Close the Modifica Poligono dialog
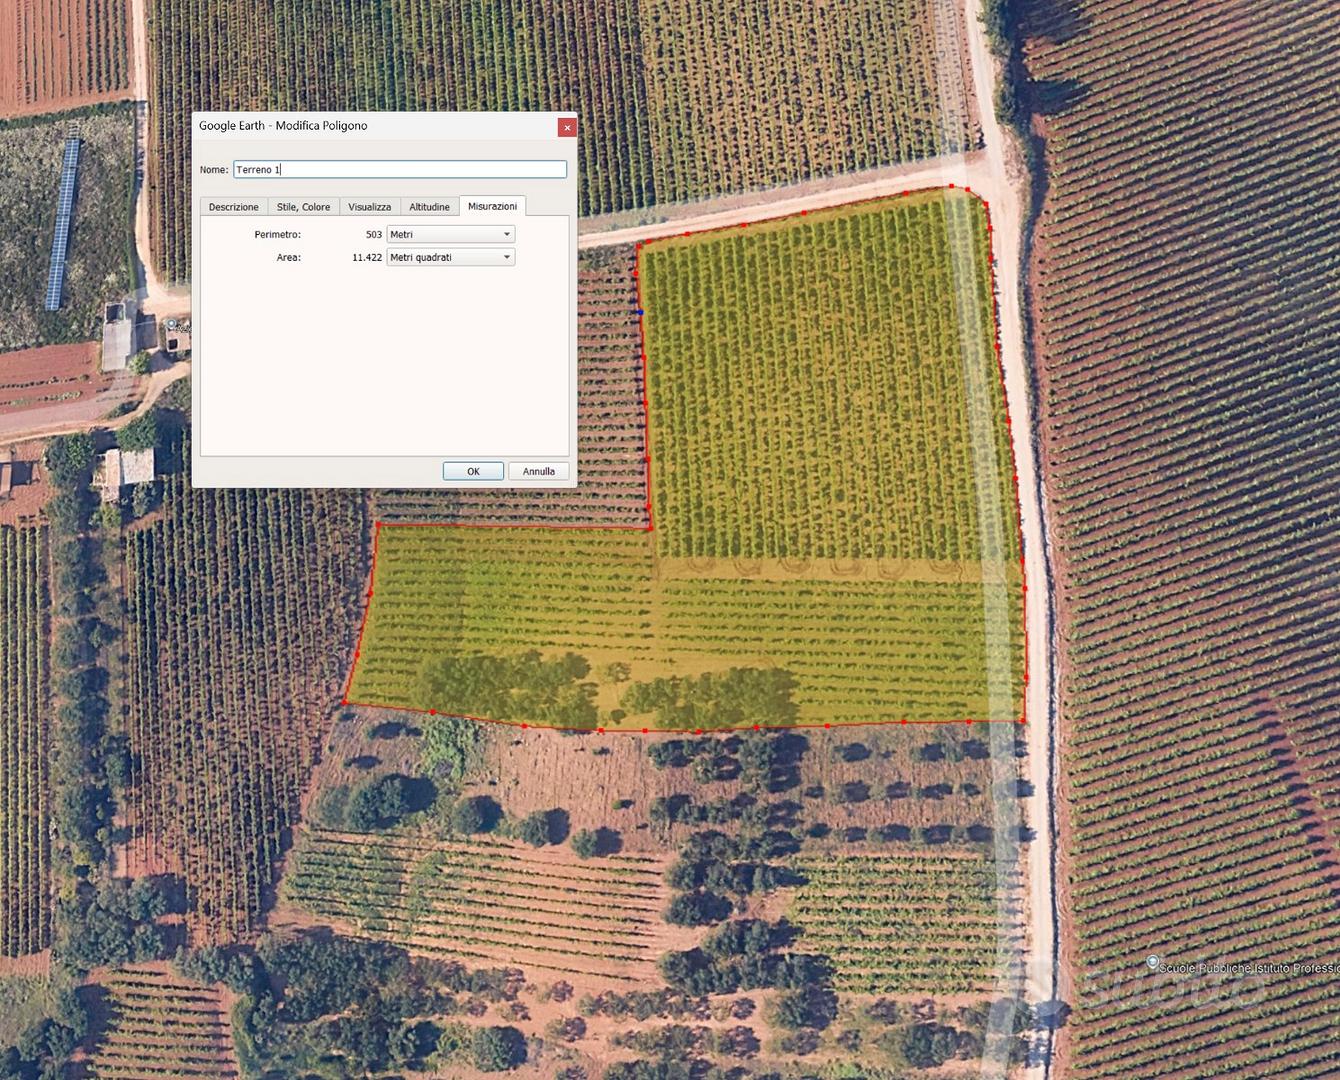 point(567,127)
